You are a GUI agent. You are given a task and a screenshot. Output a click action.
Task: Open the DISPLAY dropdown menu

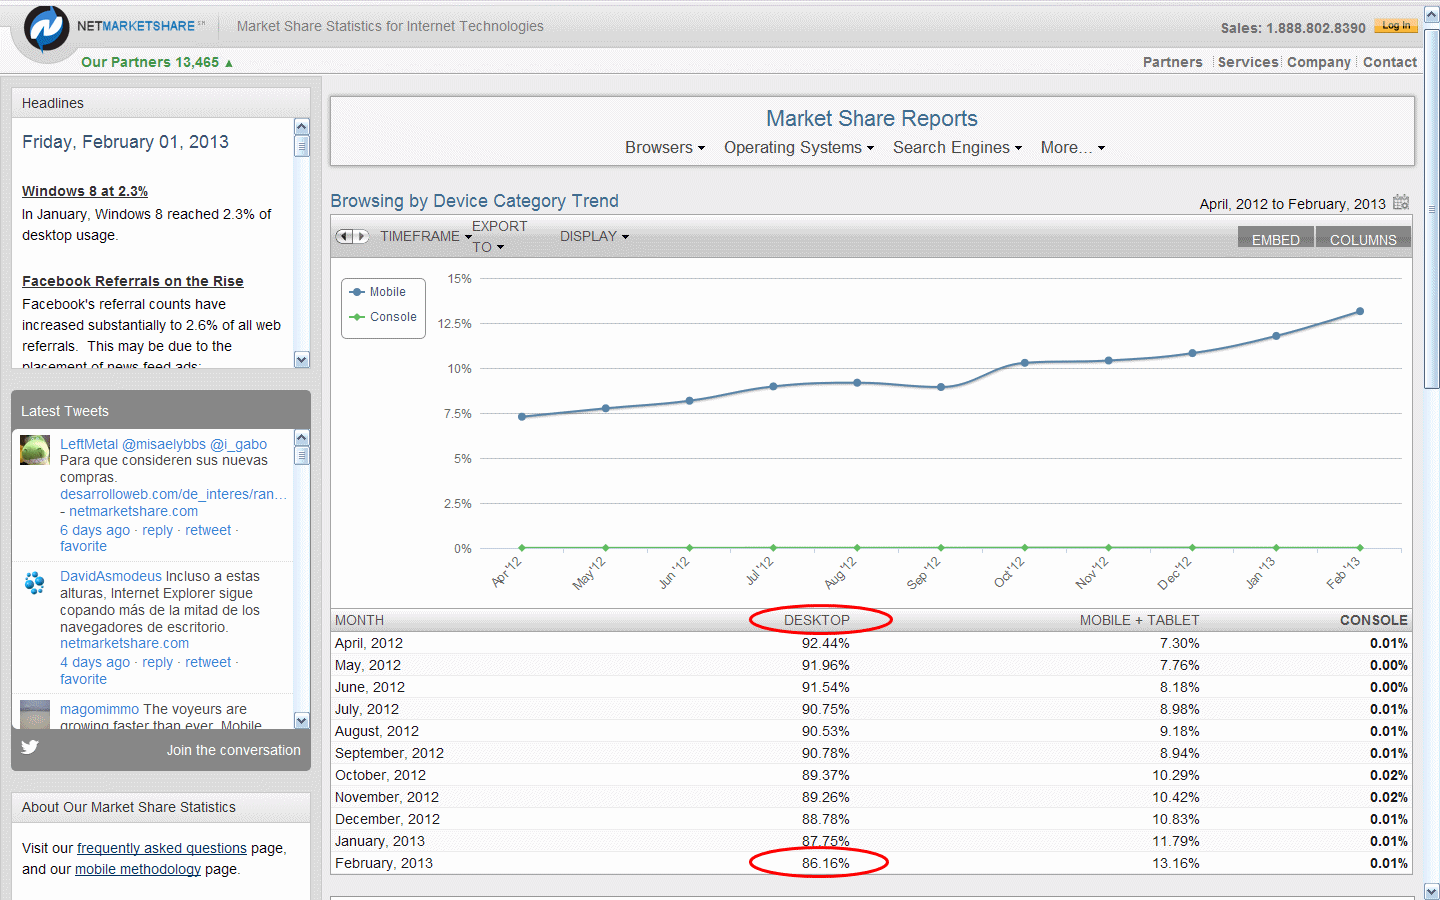click(x=594, y=236)
